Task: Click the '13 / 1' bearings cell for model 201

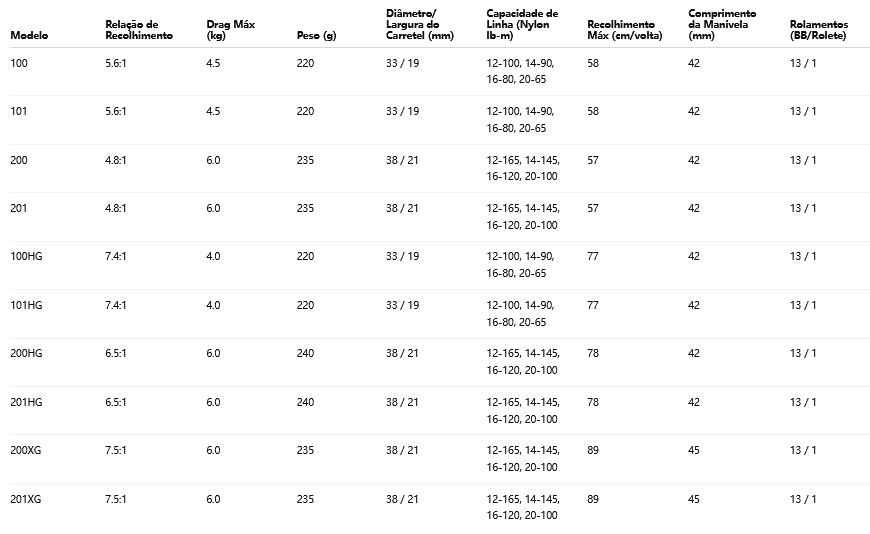Action: coord(803,208)
